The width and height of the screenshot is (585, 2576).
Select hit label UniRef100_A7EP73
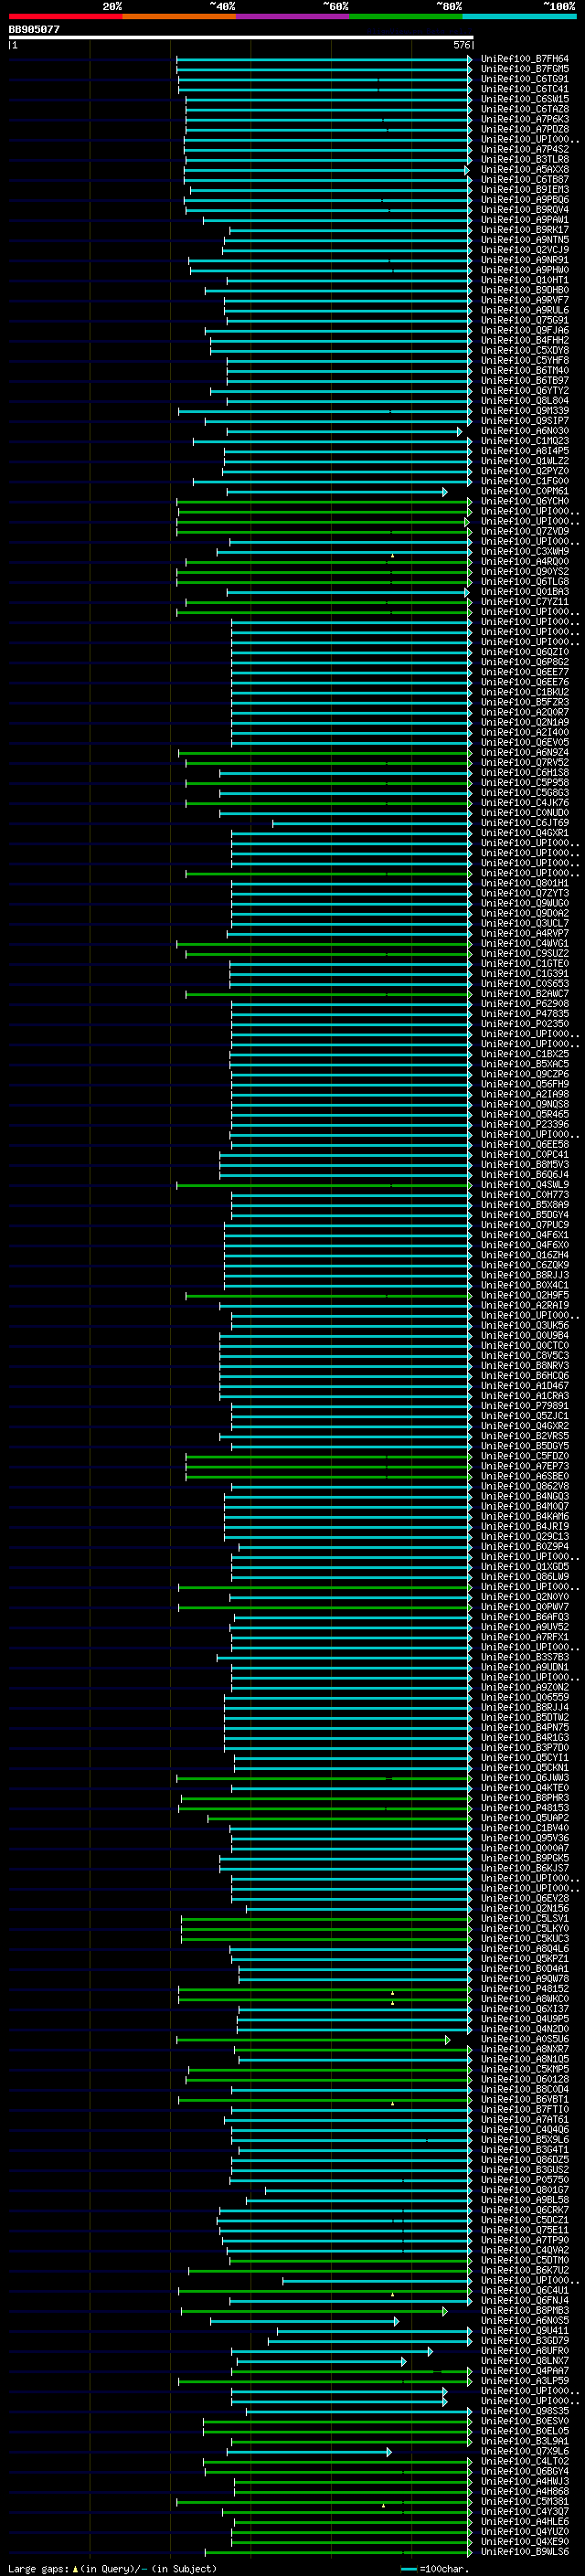(x=525, y=1466)
